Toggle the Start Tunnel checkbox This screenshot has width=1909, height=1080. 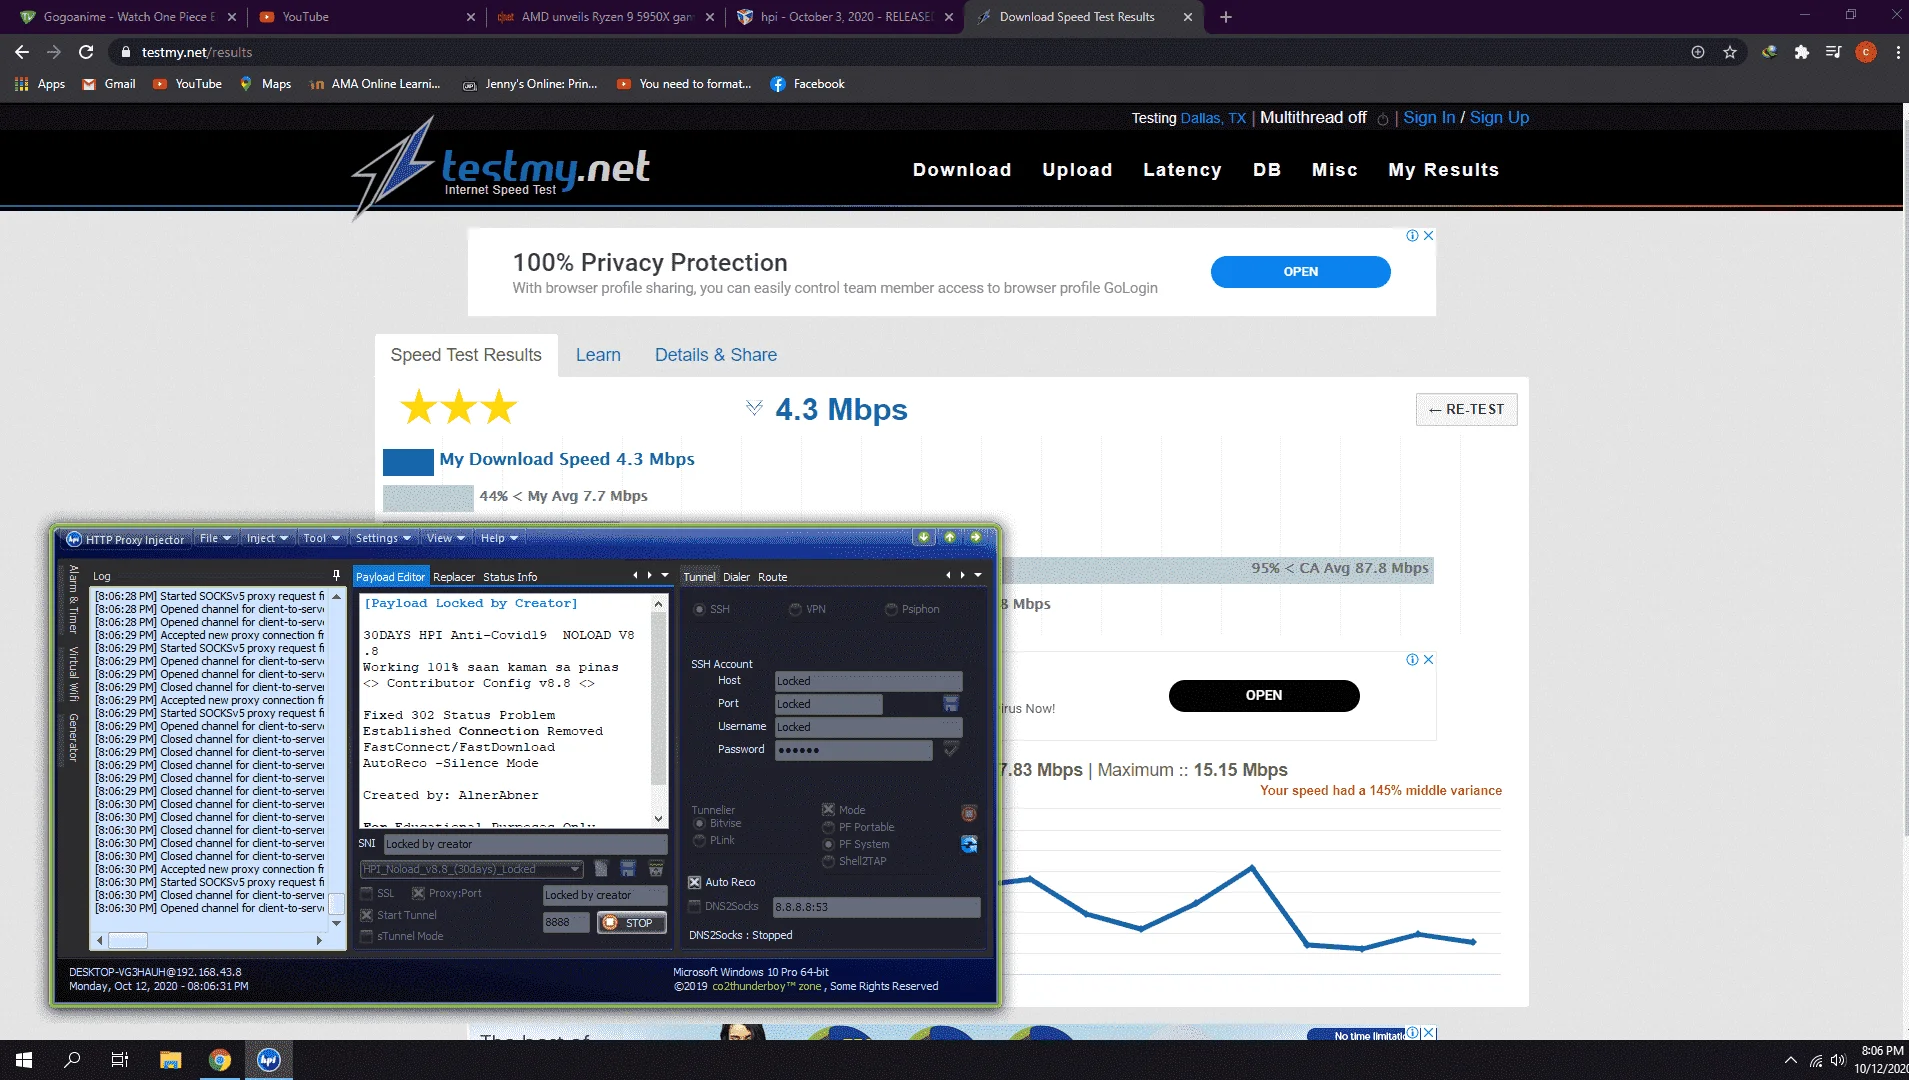point(366,915)
